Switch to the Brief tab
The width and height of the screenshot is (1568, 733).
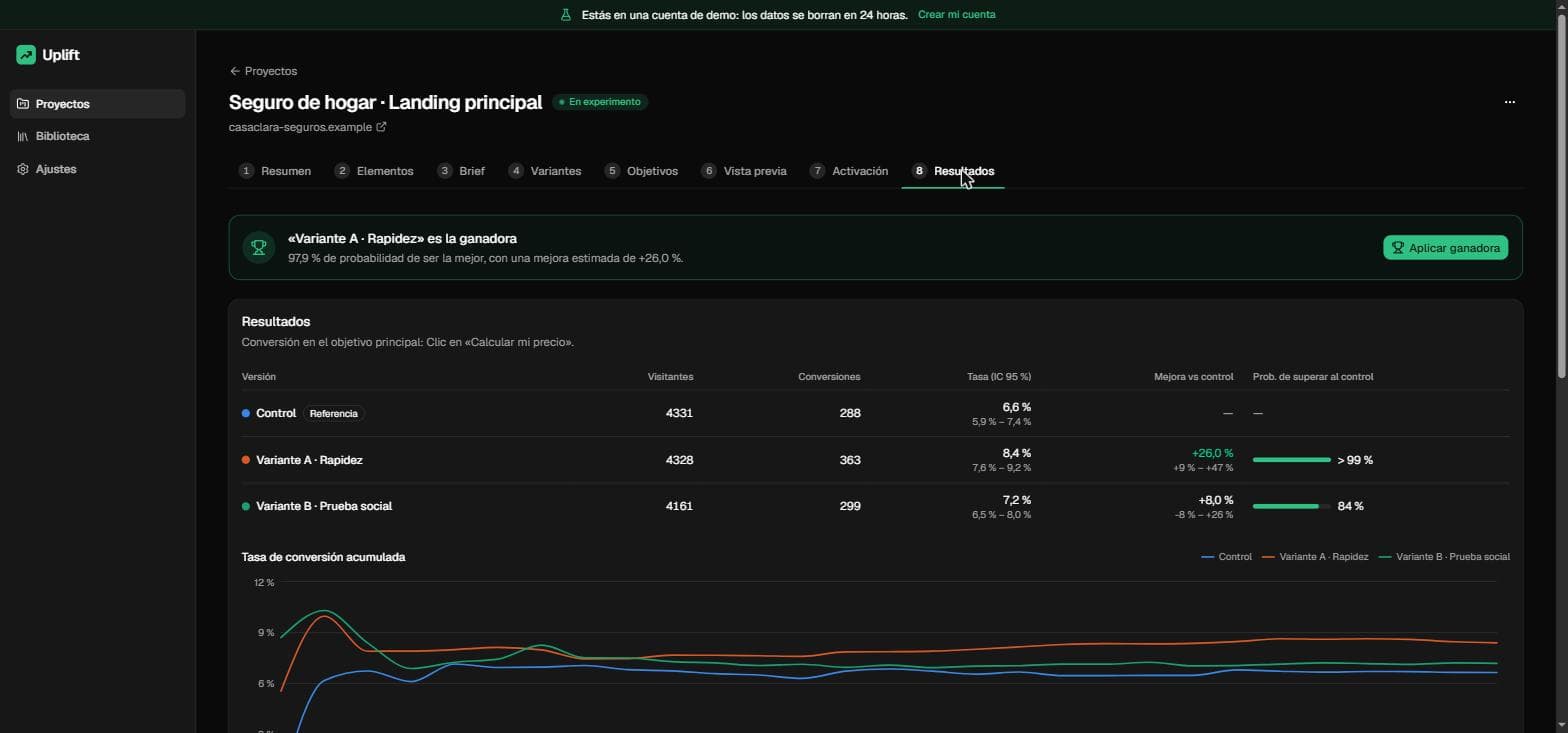pyautogui.click(x=461, y=171)
